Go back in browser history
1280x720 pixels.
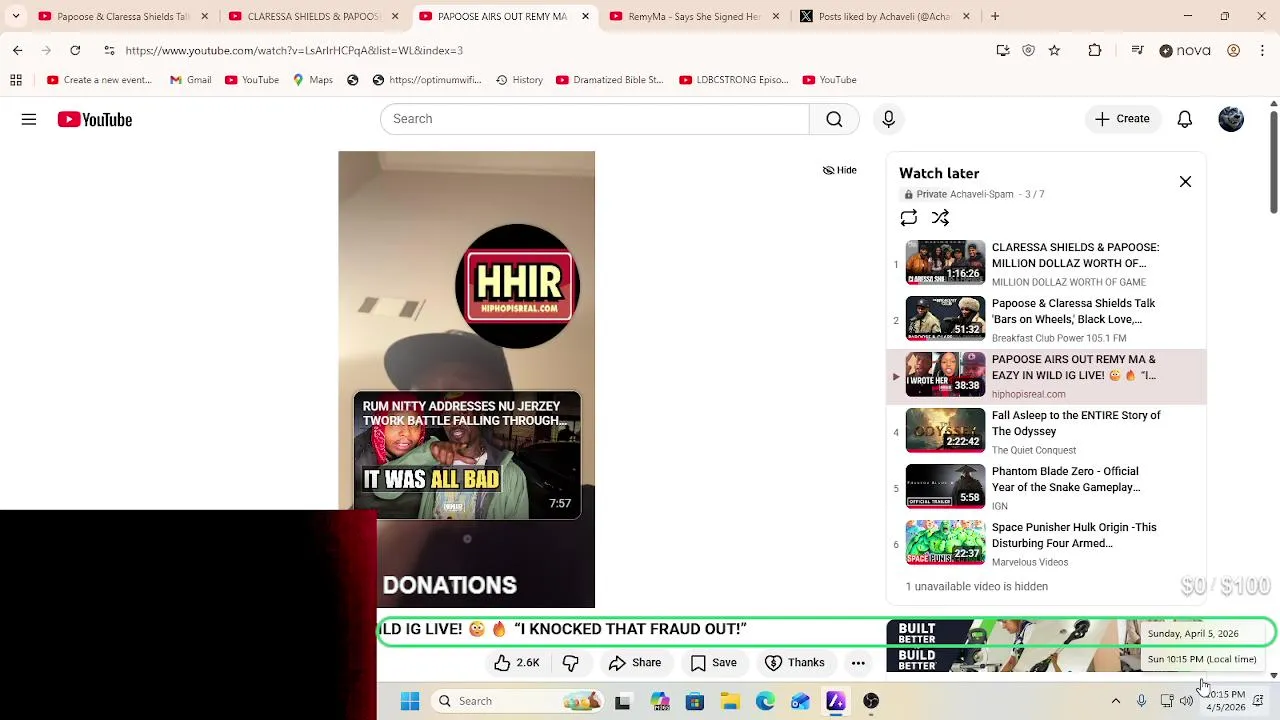coord(17,50)
